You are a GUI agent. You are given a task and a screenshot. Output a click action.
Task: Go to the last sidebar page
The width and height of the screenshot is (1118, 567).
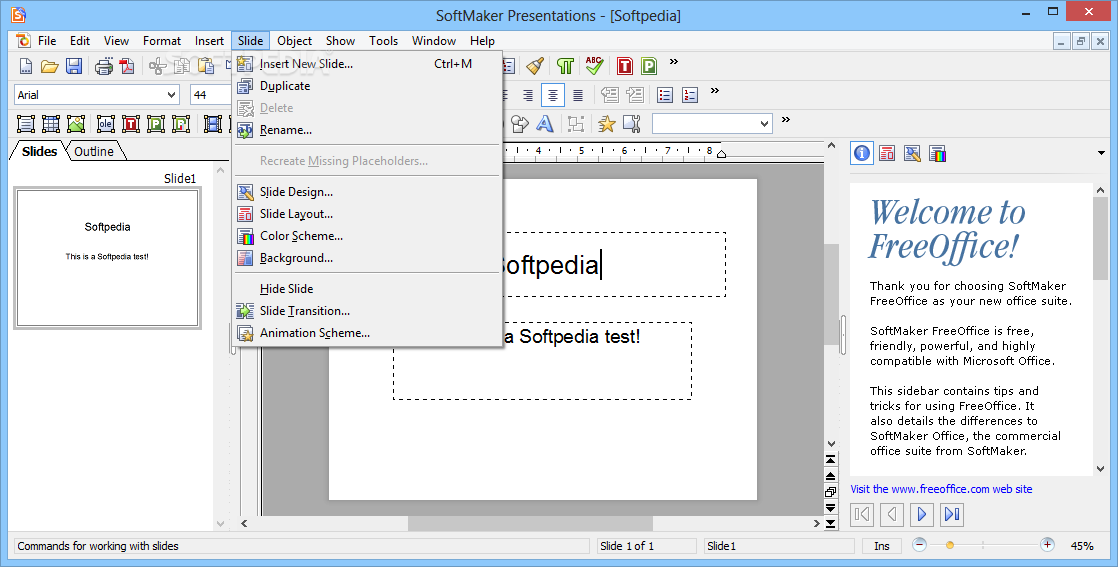[952, 514]
